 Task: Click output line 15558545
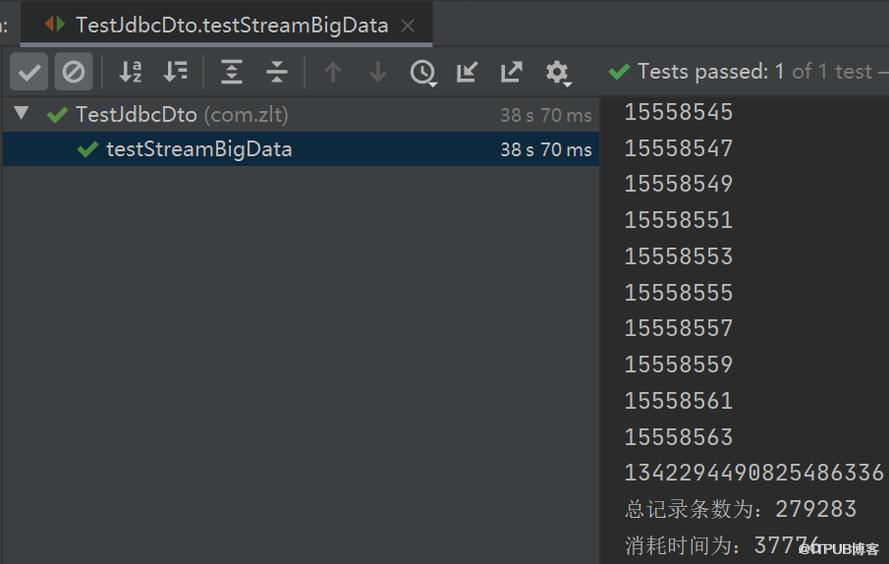click(679, 112)
